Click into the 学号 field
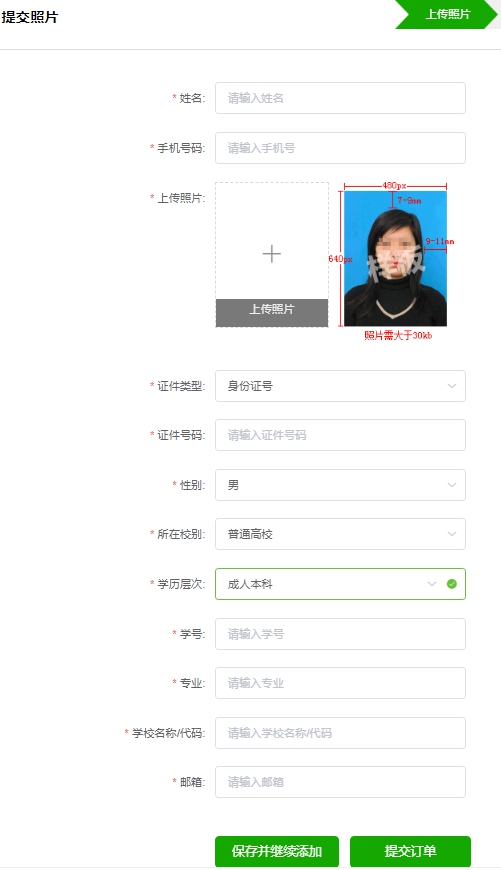 pyautogui.click(x=340, y=634)
